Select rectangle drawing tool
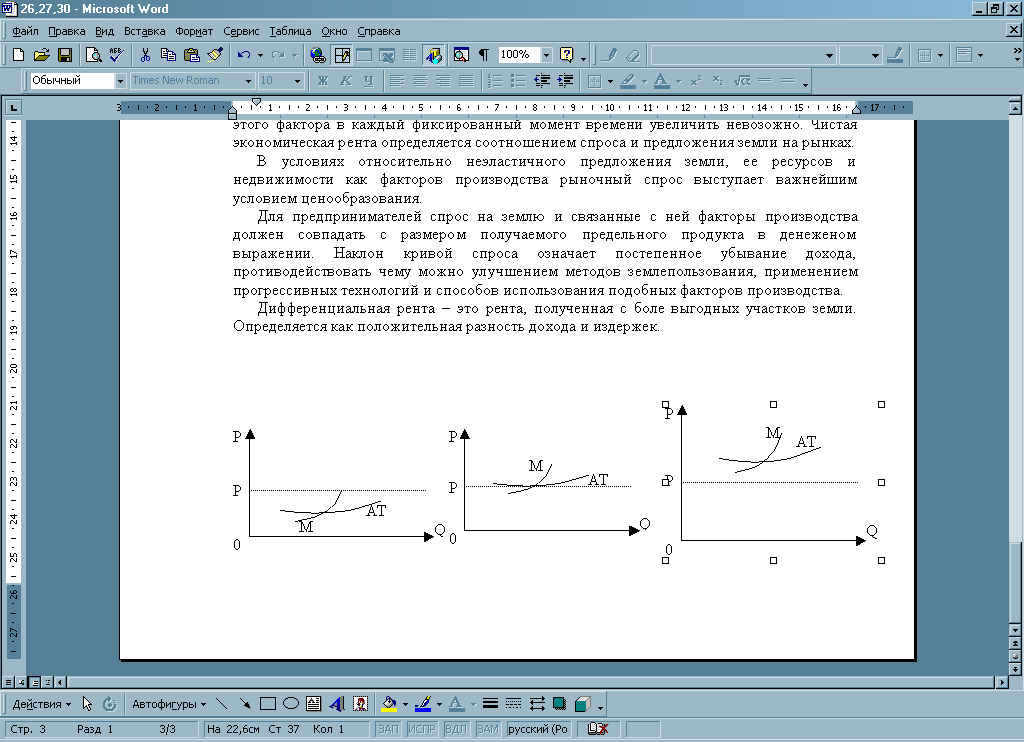Viewport: 1024px width, 742px height. 268,704
